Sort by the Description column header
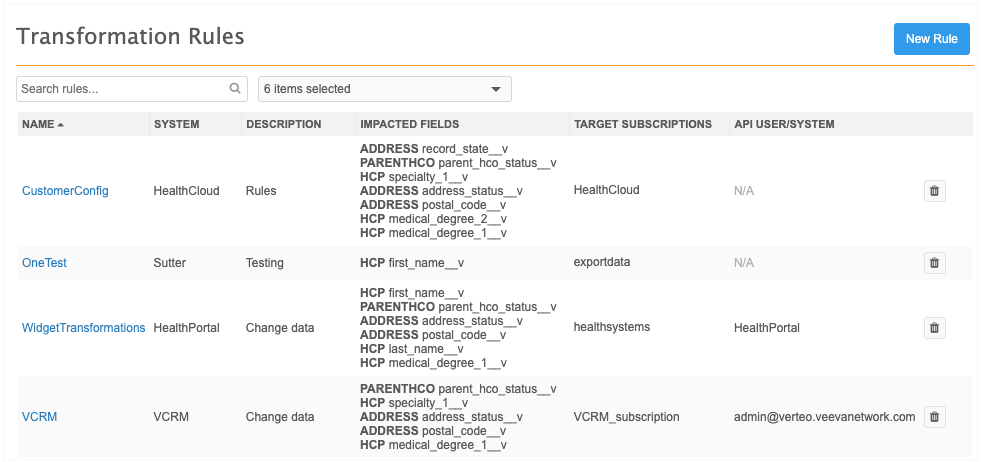The height and width of the screenshot is (462, 981). coord(283,124)
